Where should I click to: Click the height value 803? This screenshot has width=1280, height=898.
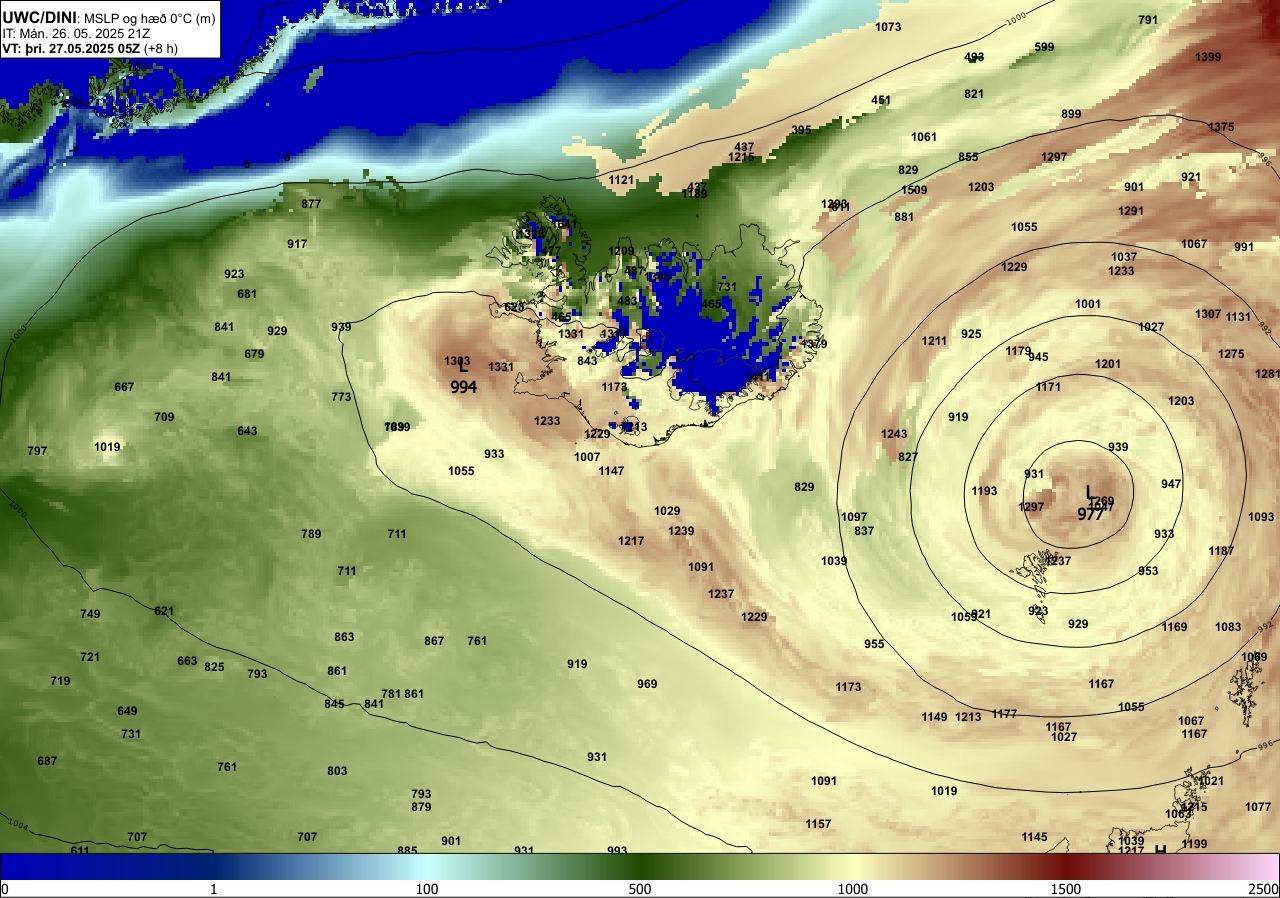[x=337, y=771]
